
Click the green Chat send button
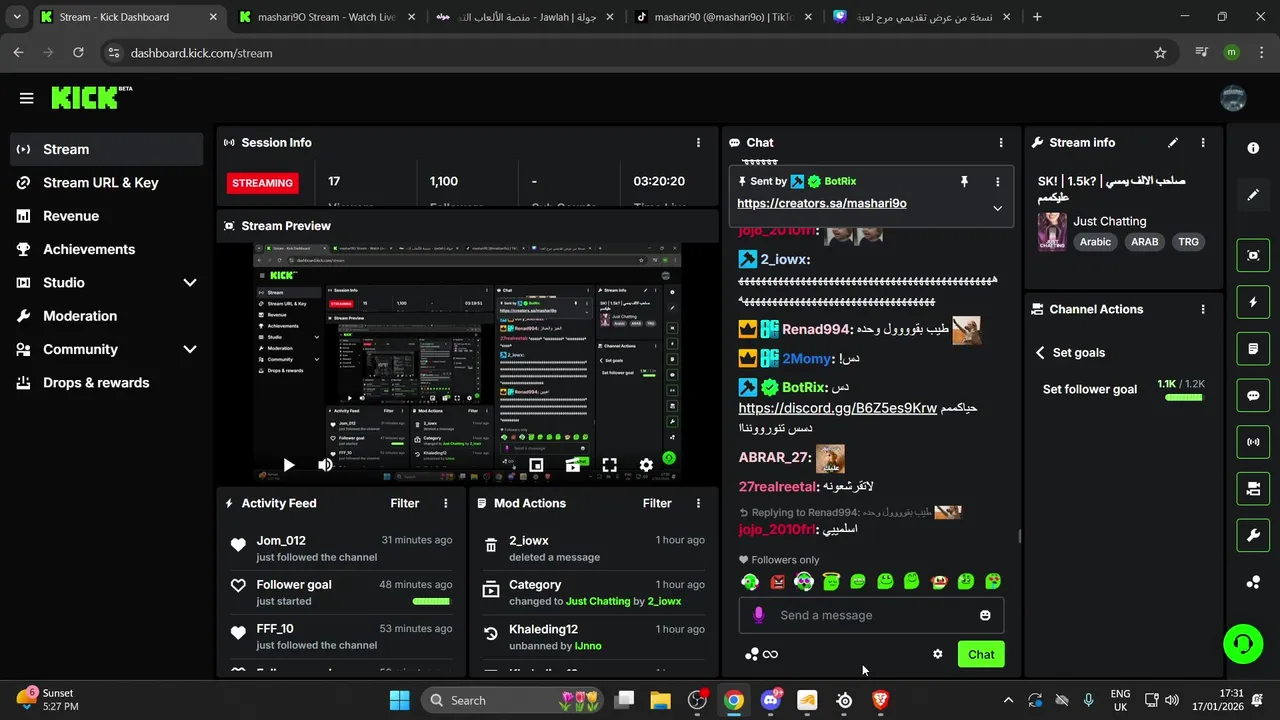coord(981,654)
